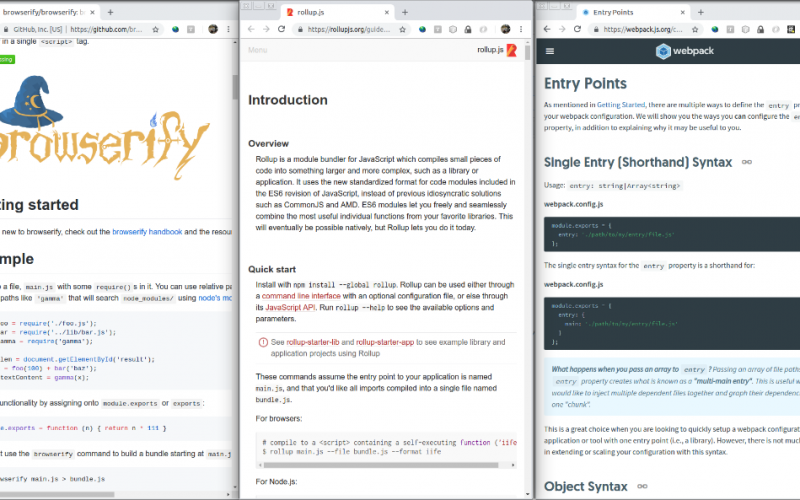Open the command line interface link
Image resolution: width=800 pixels, height=500 pixels.
pyautogui.click(x=301, y=296)
